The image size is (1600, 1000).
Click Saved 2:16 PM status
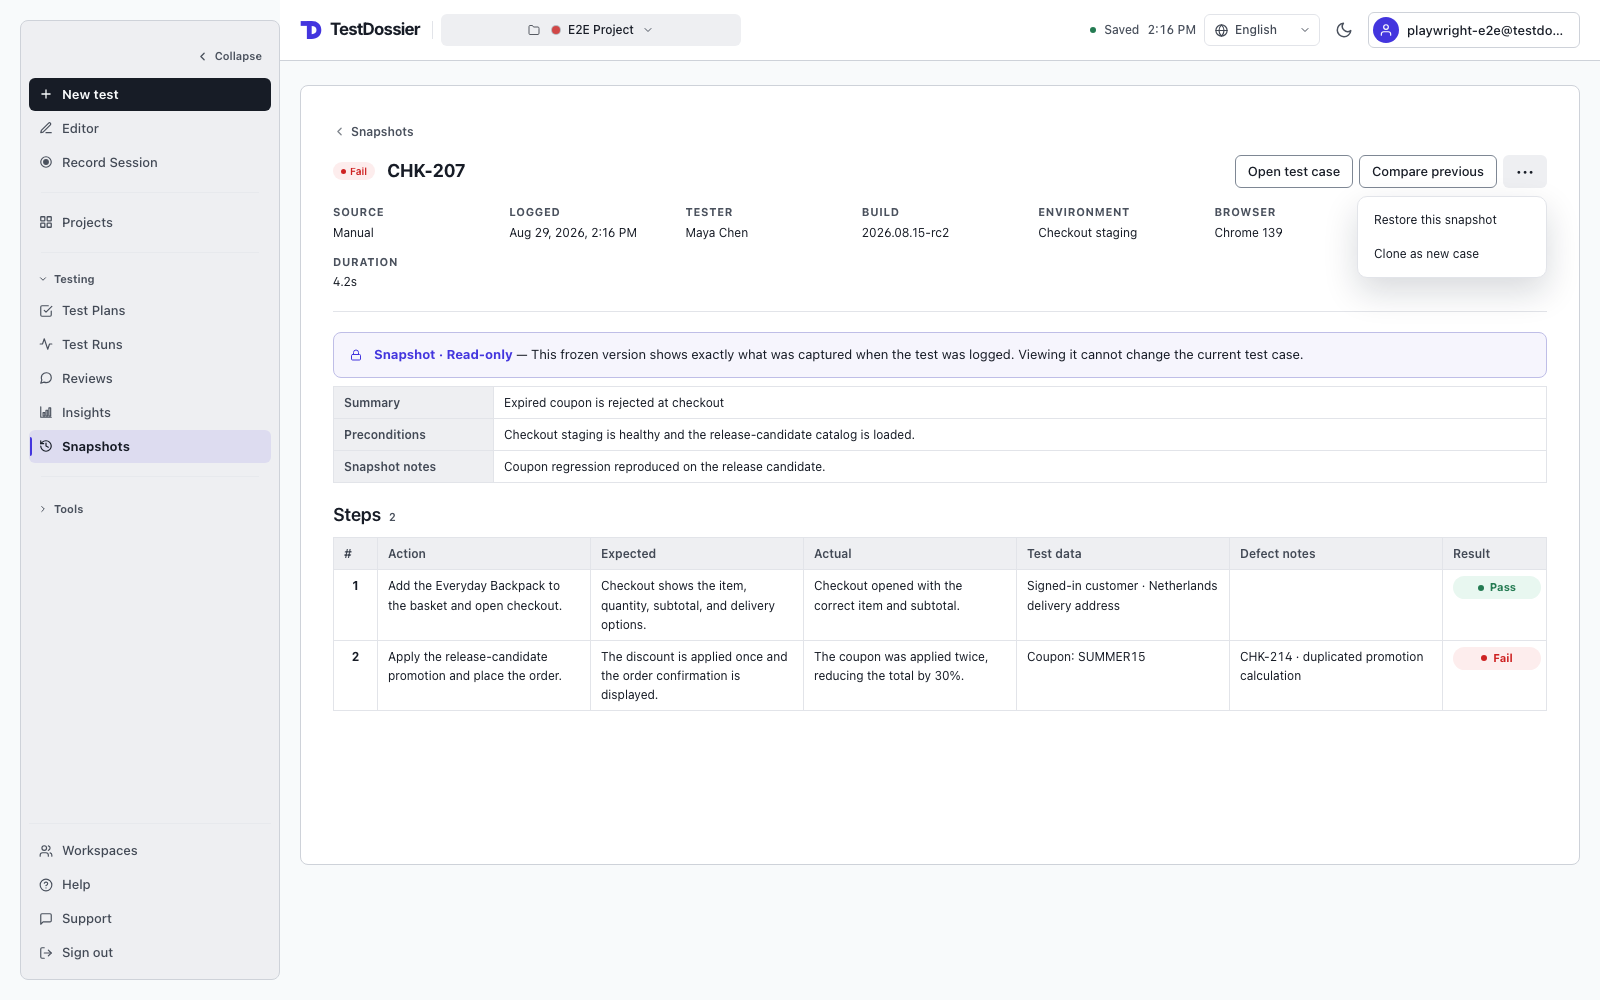pos(1142,30)
